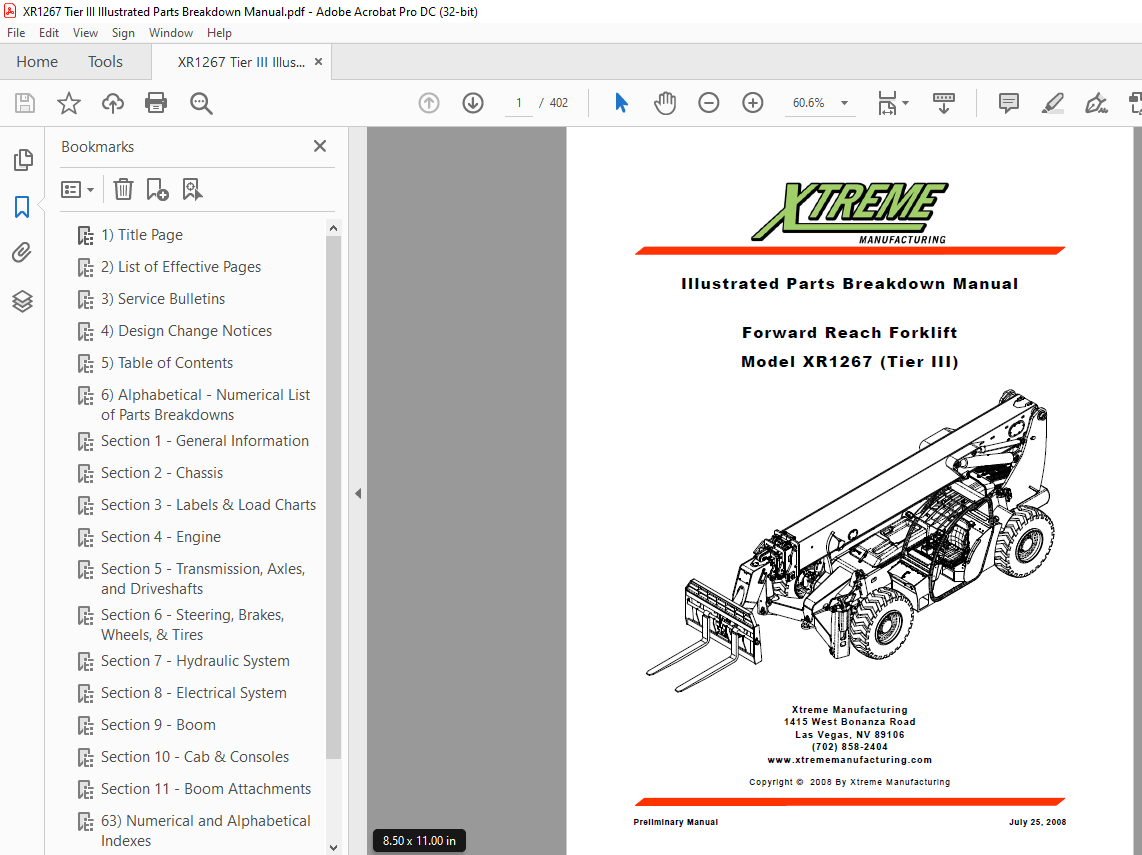1142x855 pixels.
Task: Upload file to cloud icon
Action: point(112,103)
